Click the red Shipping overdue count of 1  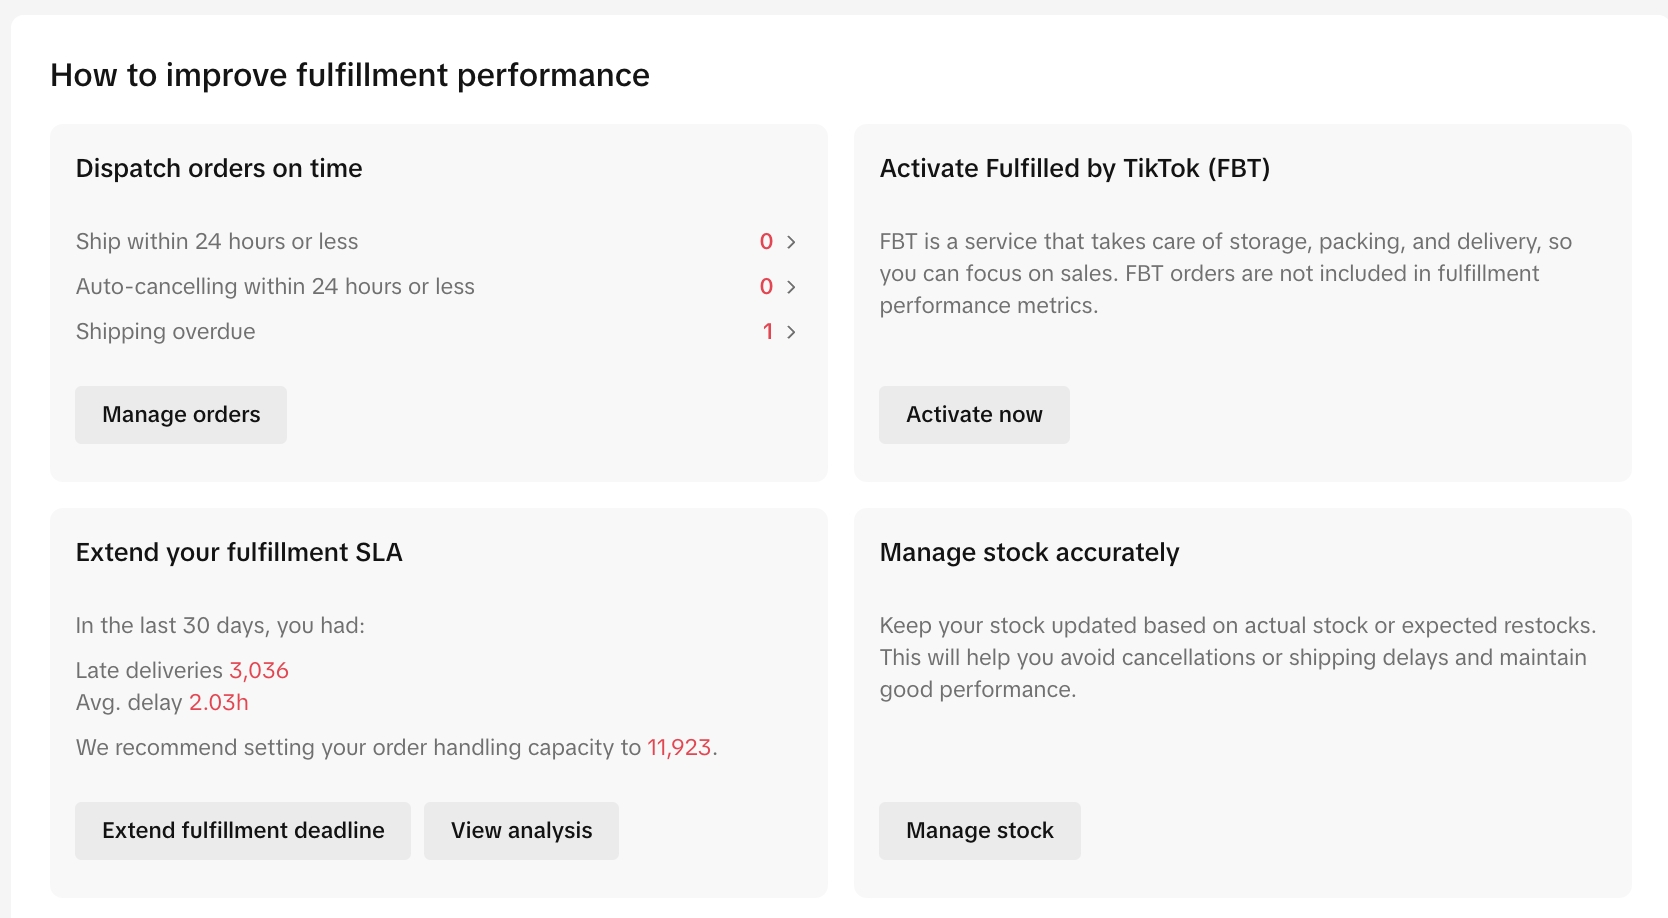768,332
